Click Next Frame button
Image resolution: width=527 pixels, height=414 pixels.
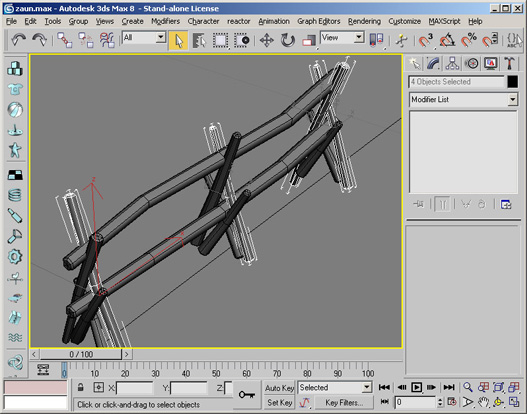click(x=432, y=387)
